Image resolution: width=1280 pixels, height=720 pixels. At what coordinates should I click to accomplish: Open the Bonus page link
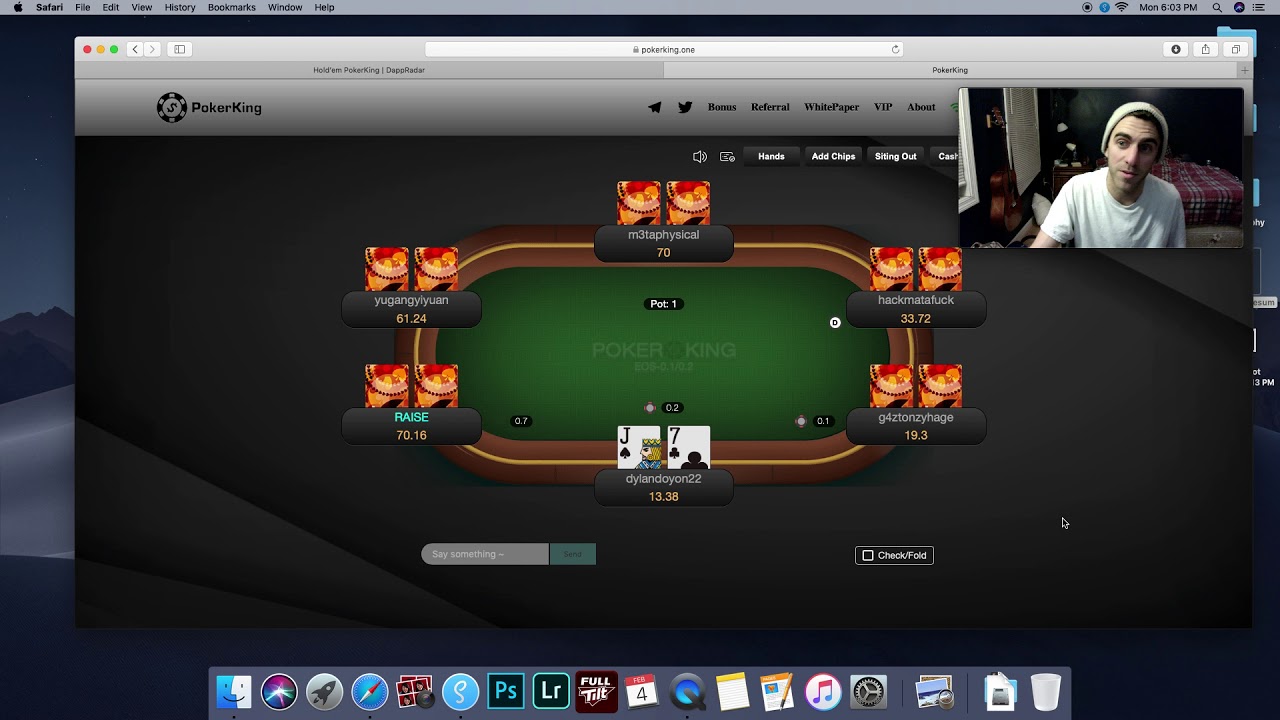(x=722, y=107)
